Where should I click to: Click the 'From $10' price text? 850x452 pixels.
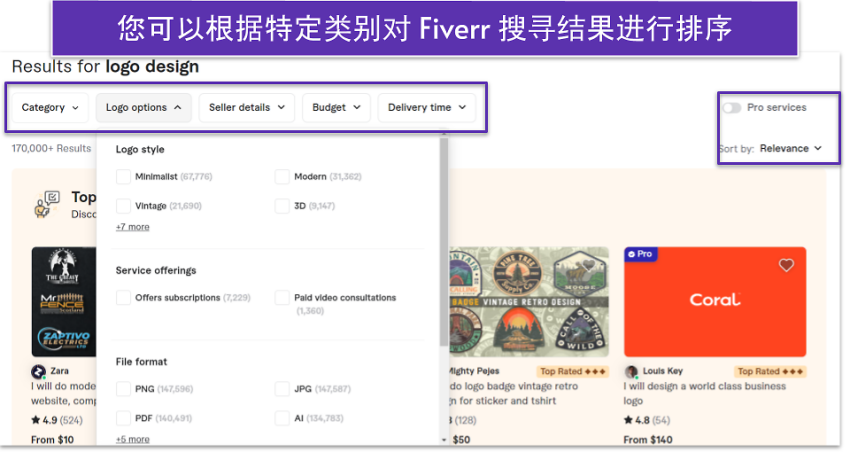coord(52,440)
